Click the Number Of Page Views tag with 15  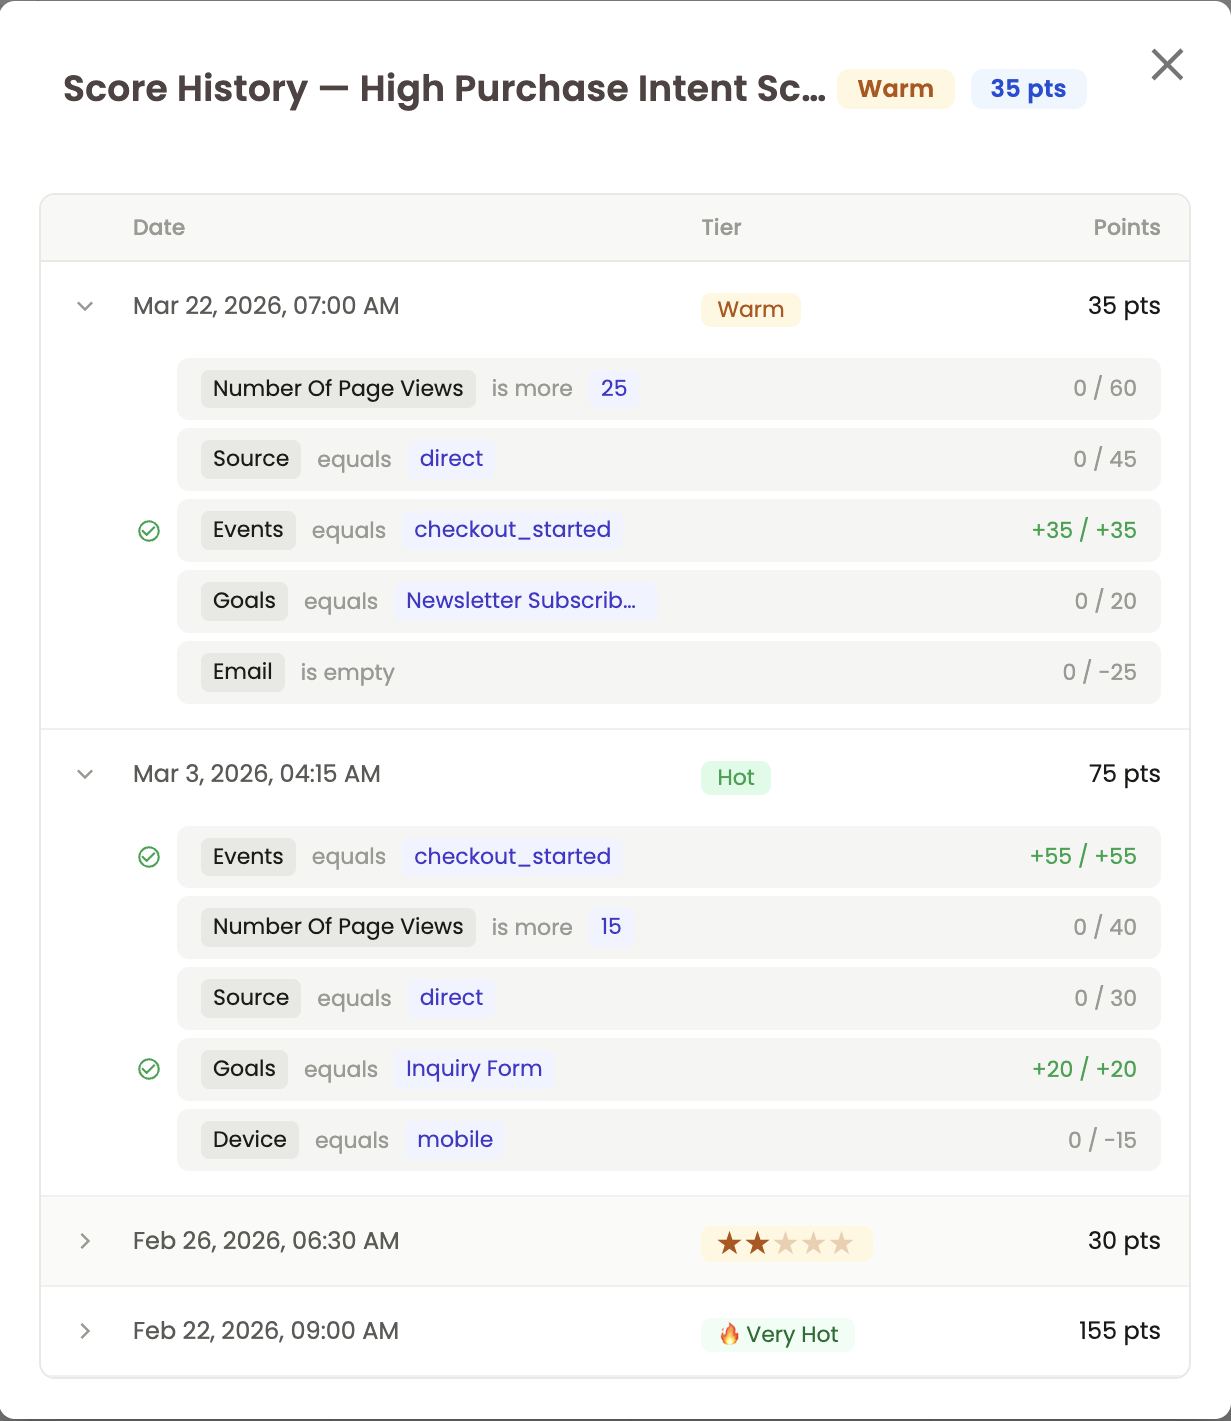pos(338,927)
